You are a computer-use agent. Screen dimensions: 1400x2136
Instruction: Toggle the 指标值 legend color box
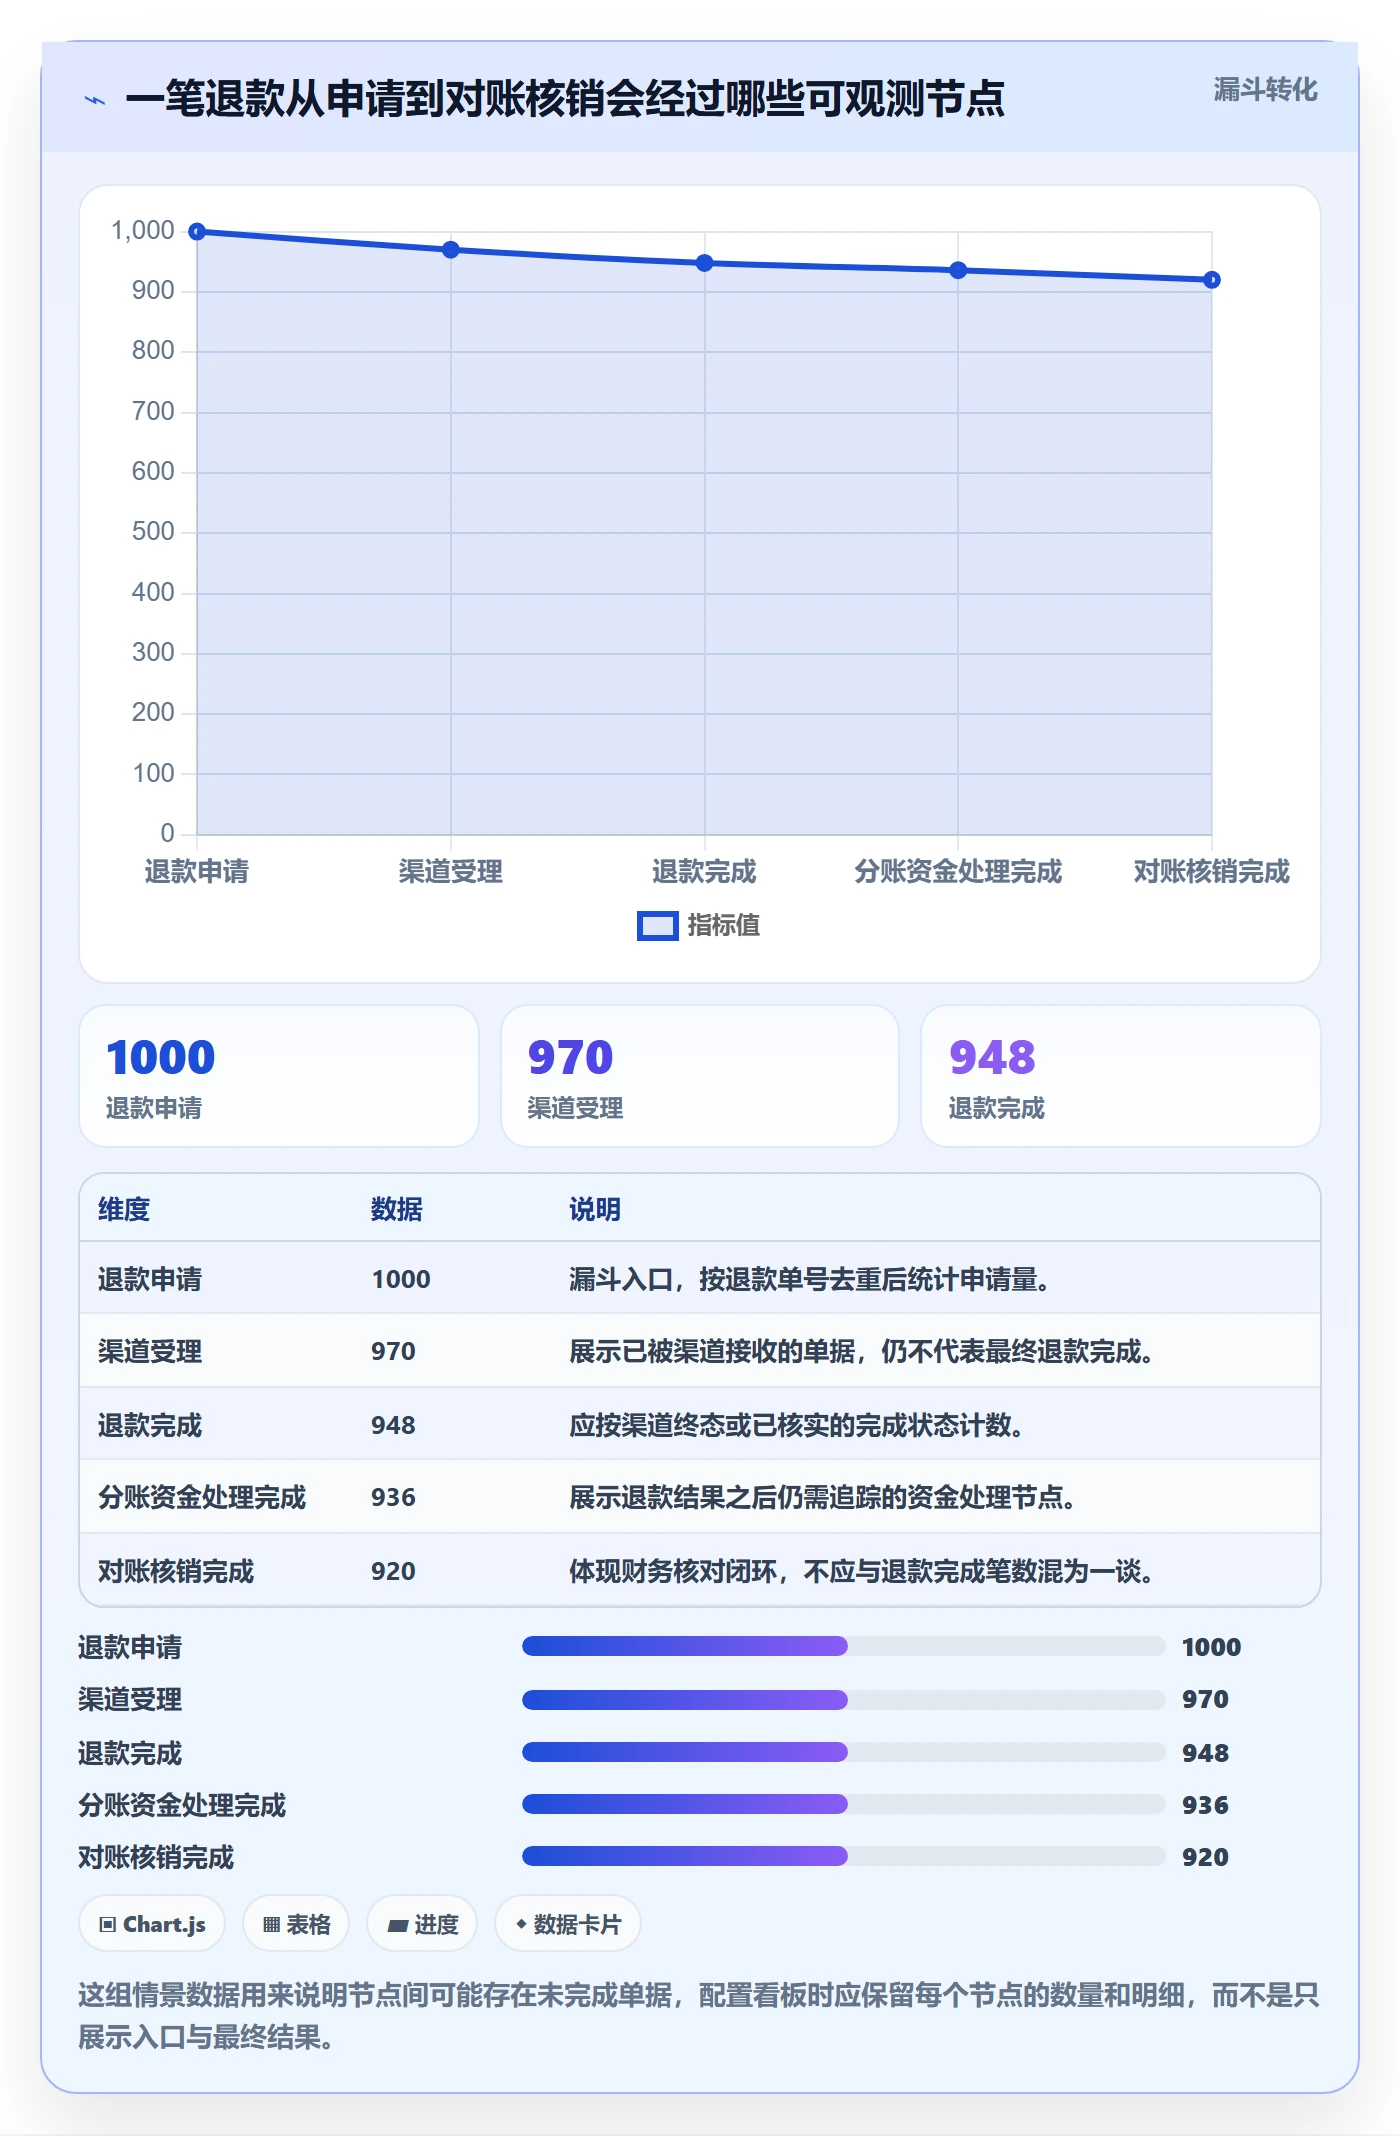coord(657,926)
